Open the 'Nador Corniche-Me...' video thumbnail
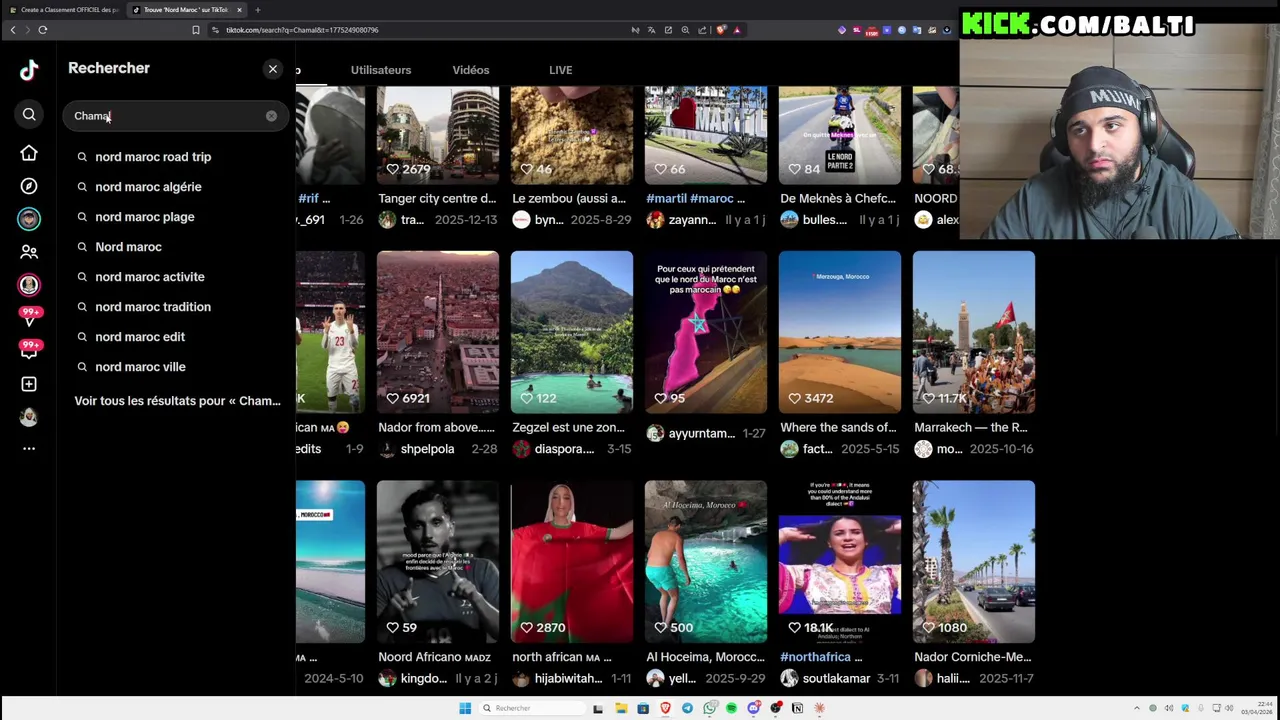The width and height of the screenshot is (1280, 720). tap(974, 562)
